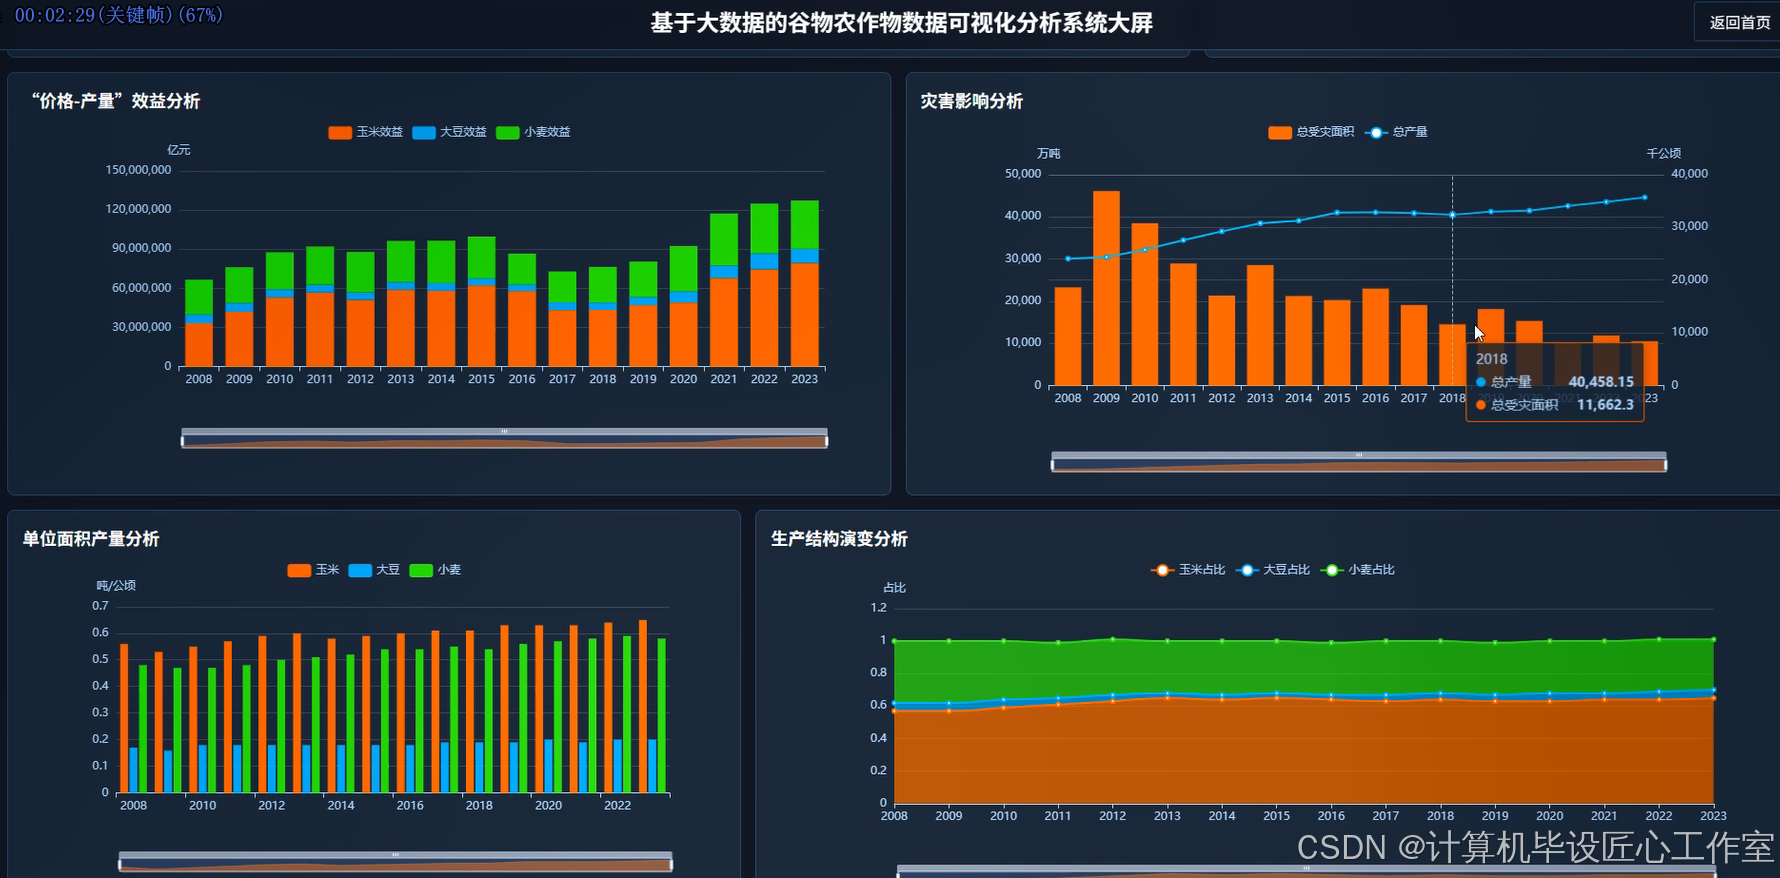The width and height of the screenshot is (1780, 878).
Task: Click the 2023 point on 总产量 line
Action: 1645,197
